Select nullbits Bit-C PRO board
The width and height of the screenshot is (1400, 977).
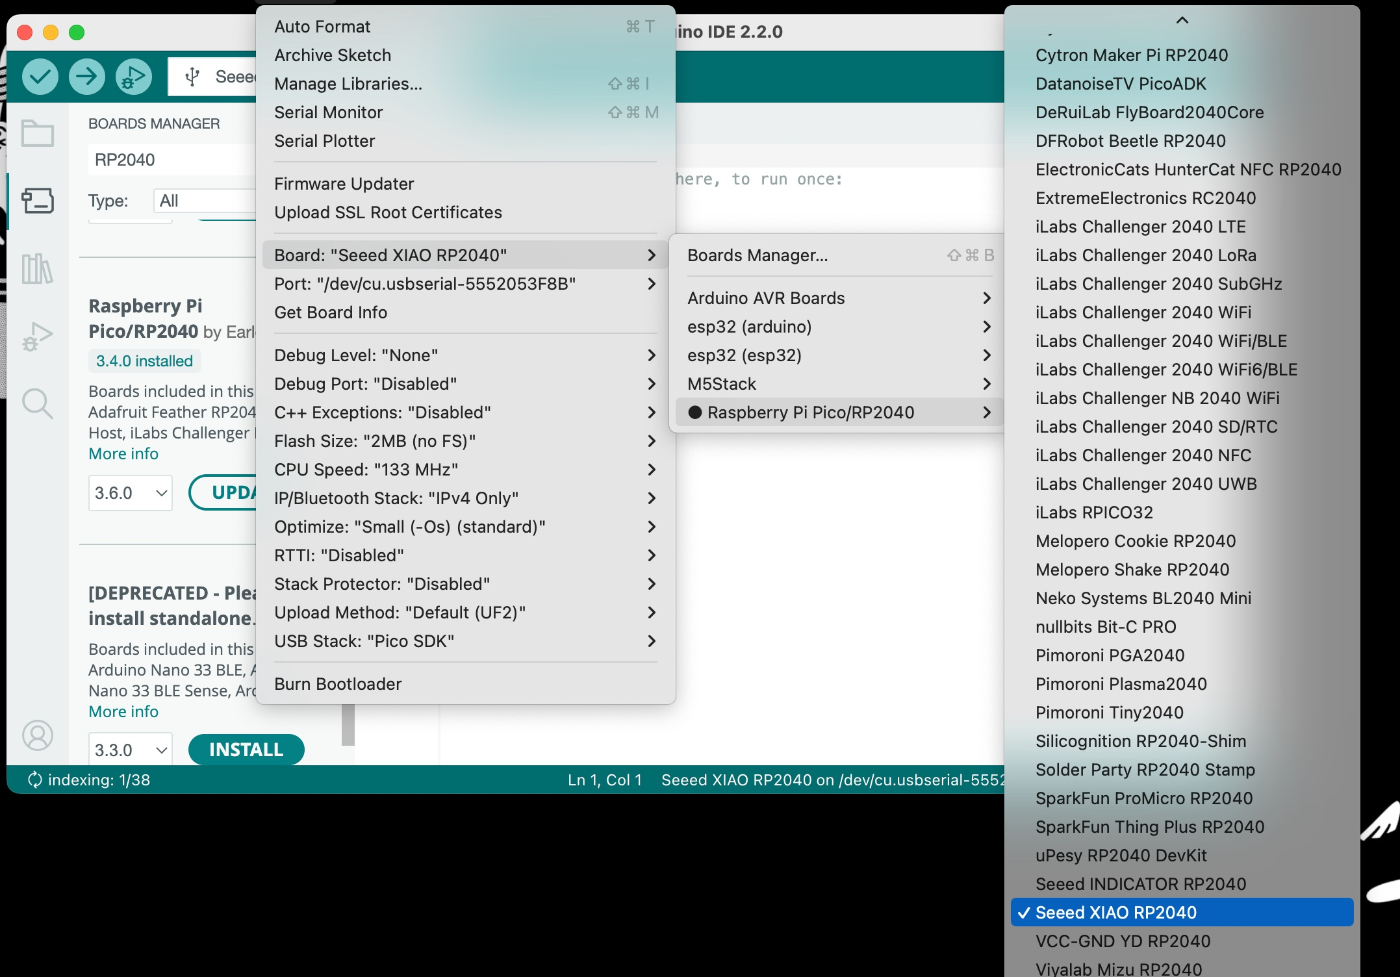pyautogui.click(x=1182, y=627)
